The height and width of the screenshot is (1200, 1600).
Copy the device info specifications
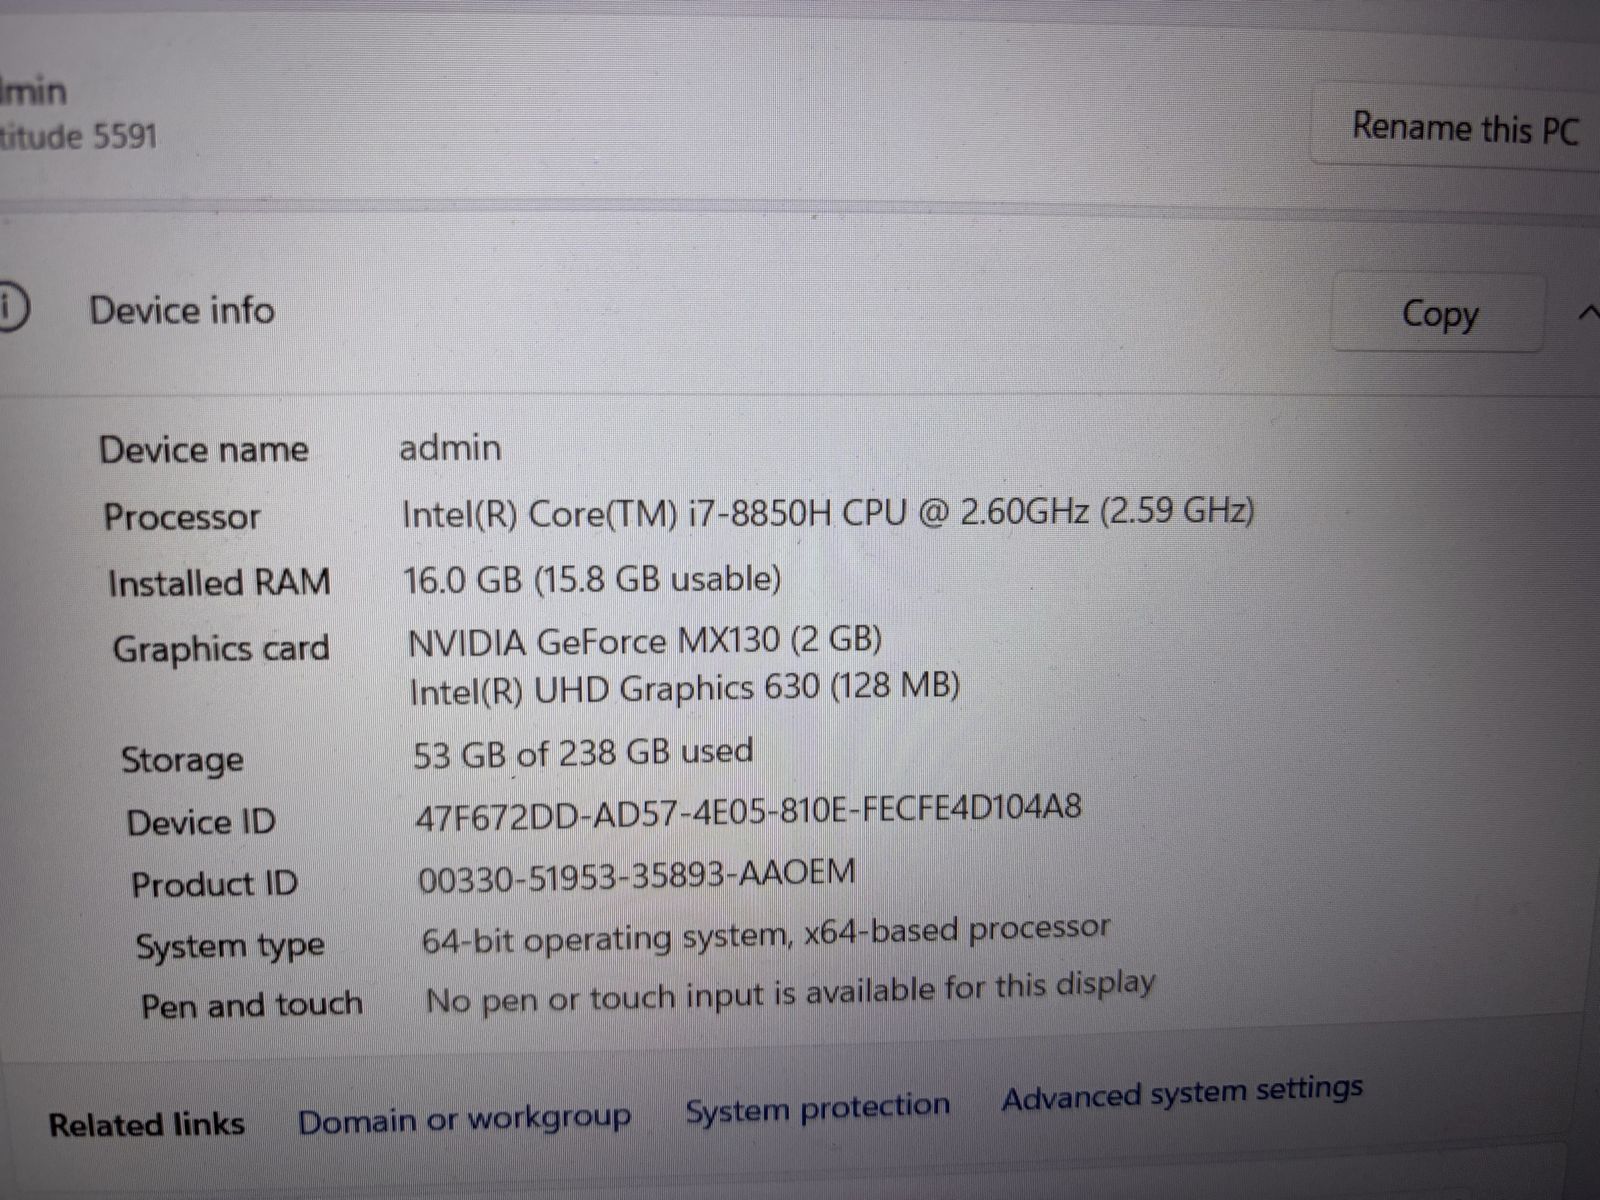[1439, 313]
